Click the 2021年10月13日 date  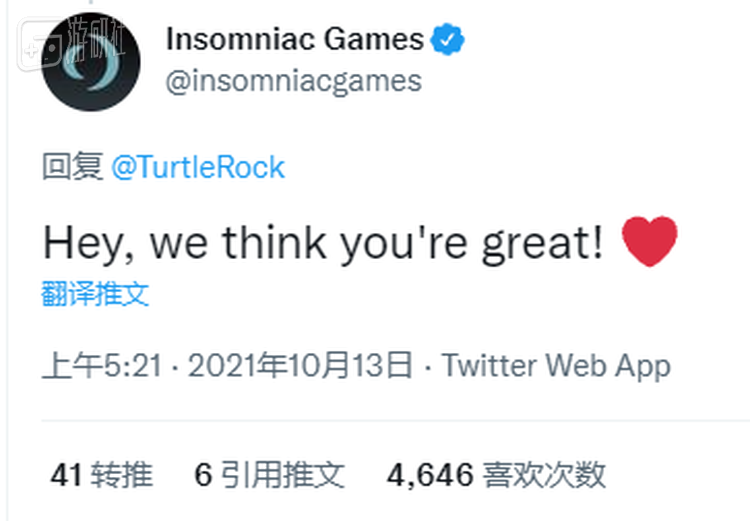[x=300, y=366]
